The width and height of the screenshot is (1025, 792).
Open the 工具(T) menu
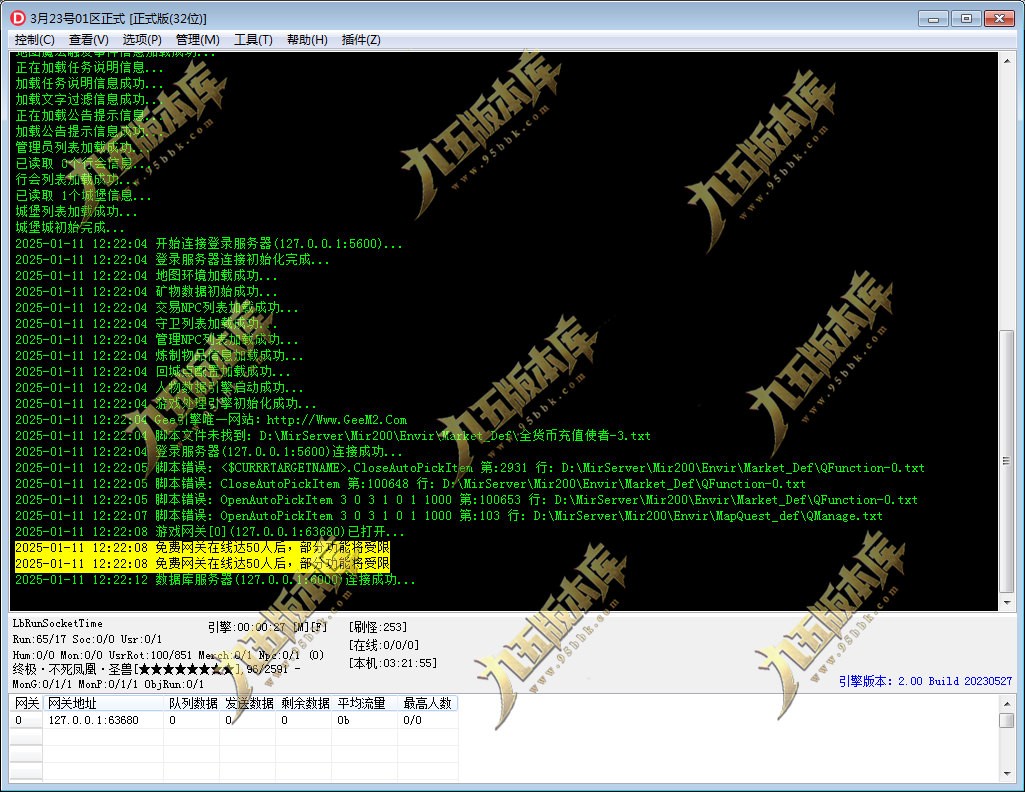pos(253,40)
